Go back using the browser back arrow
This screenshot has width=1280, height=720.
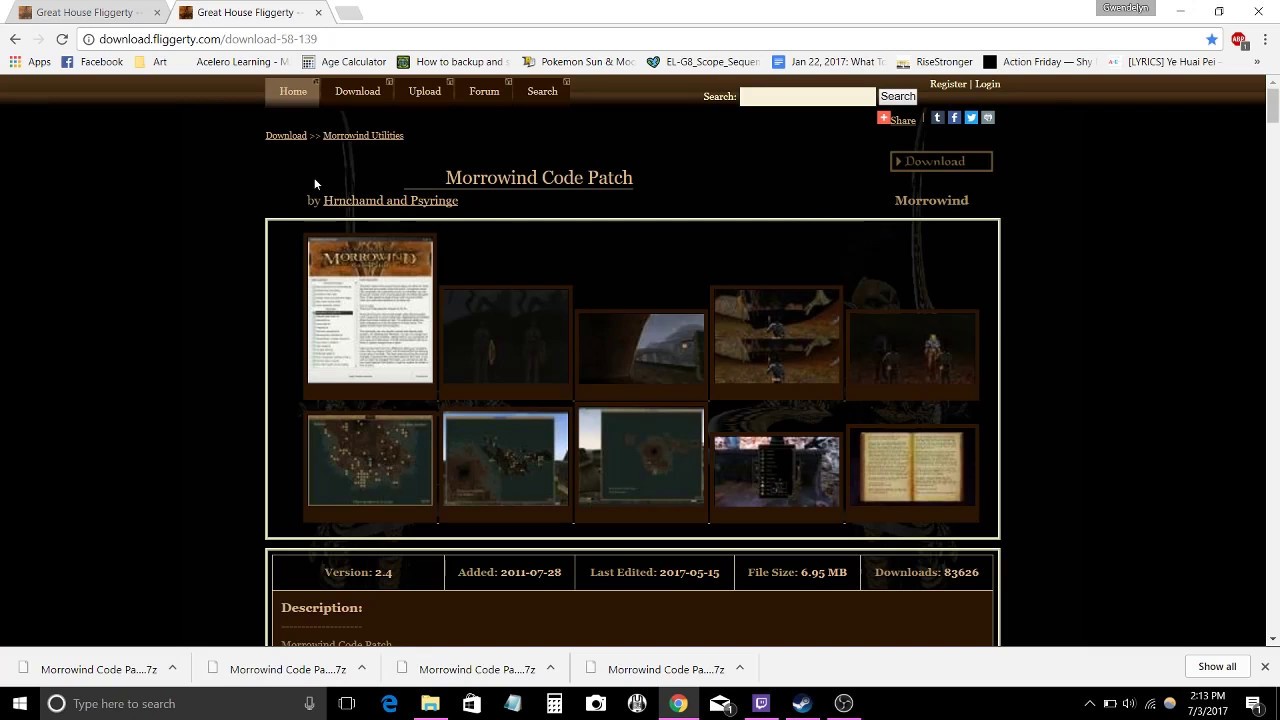click(15, 39)
